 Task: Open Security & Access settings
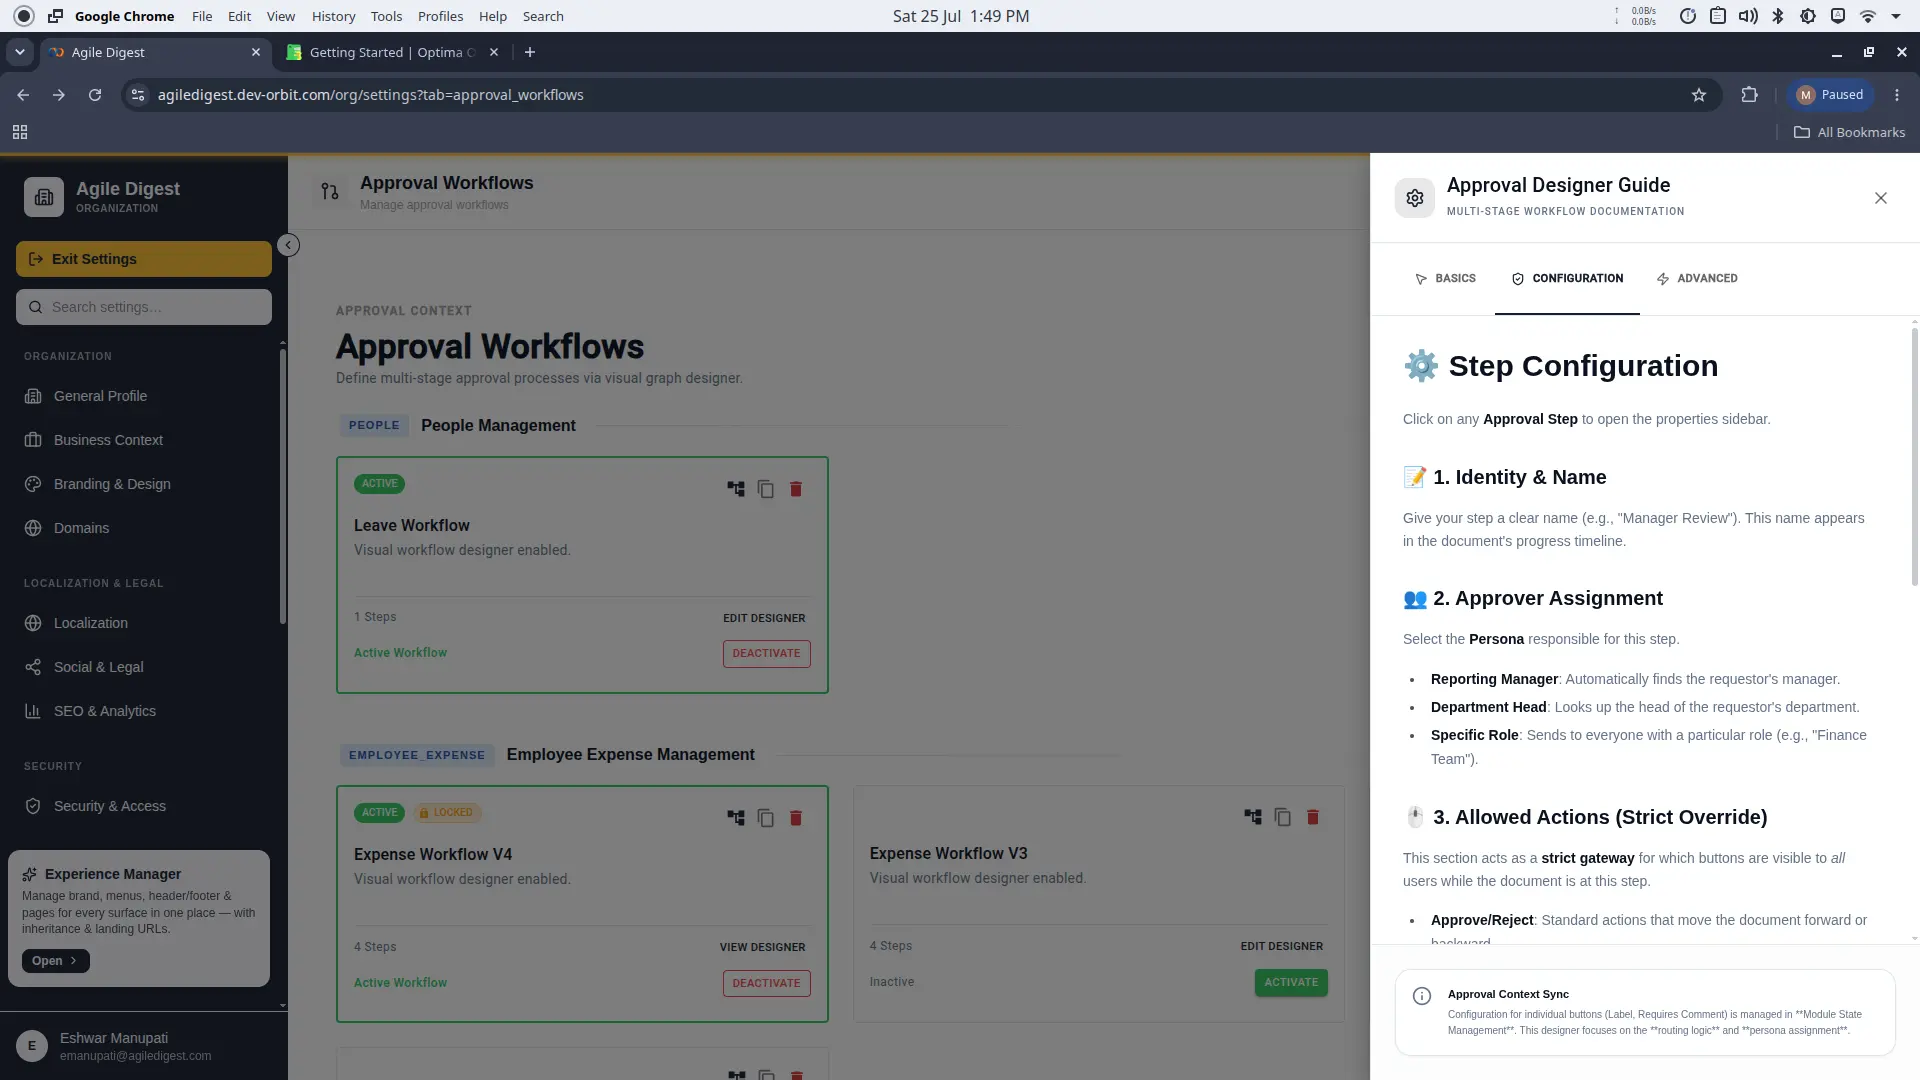pos(144,806)
